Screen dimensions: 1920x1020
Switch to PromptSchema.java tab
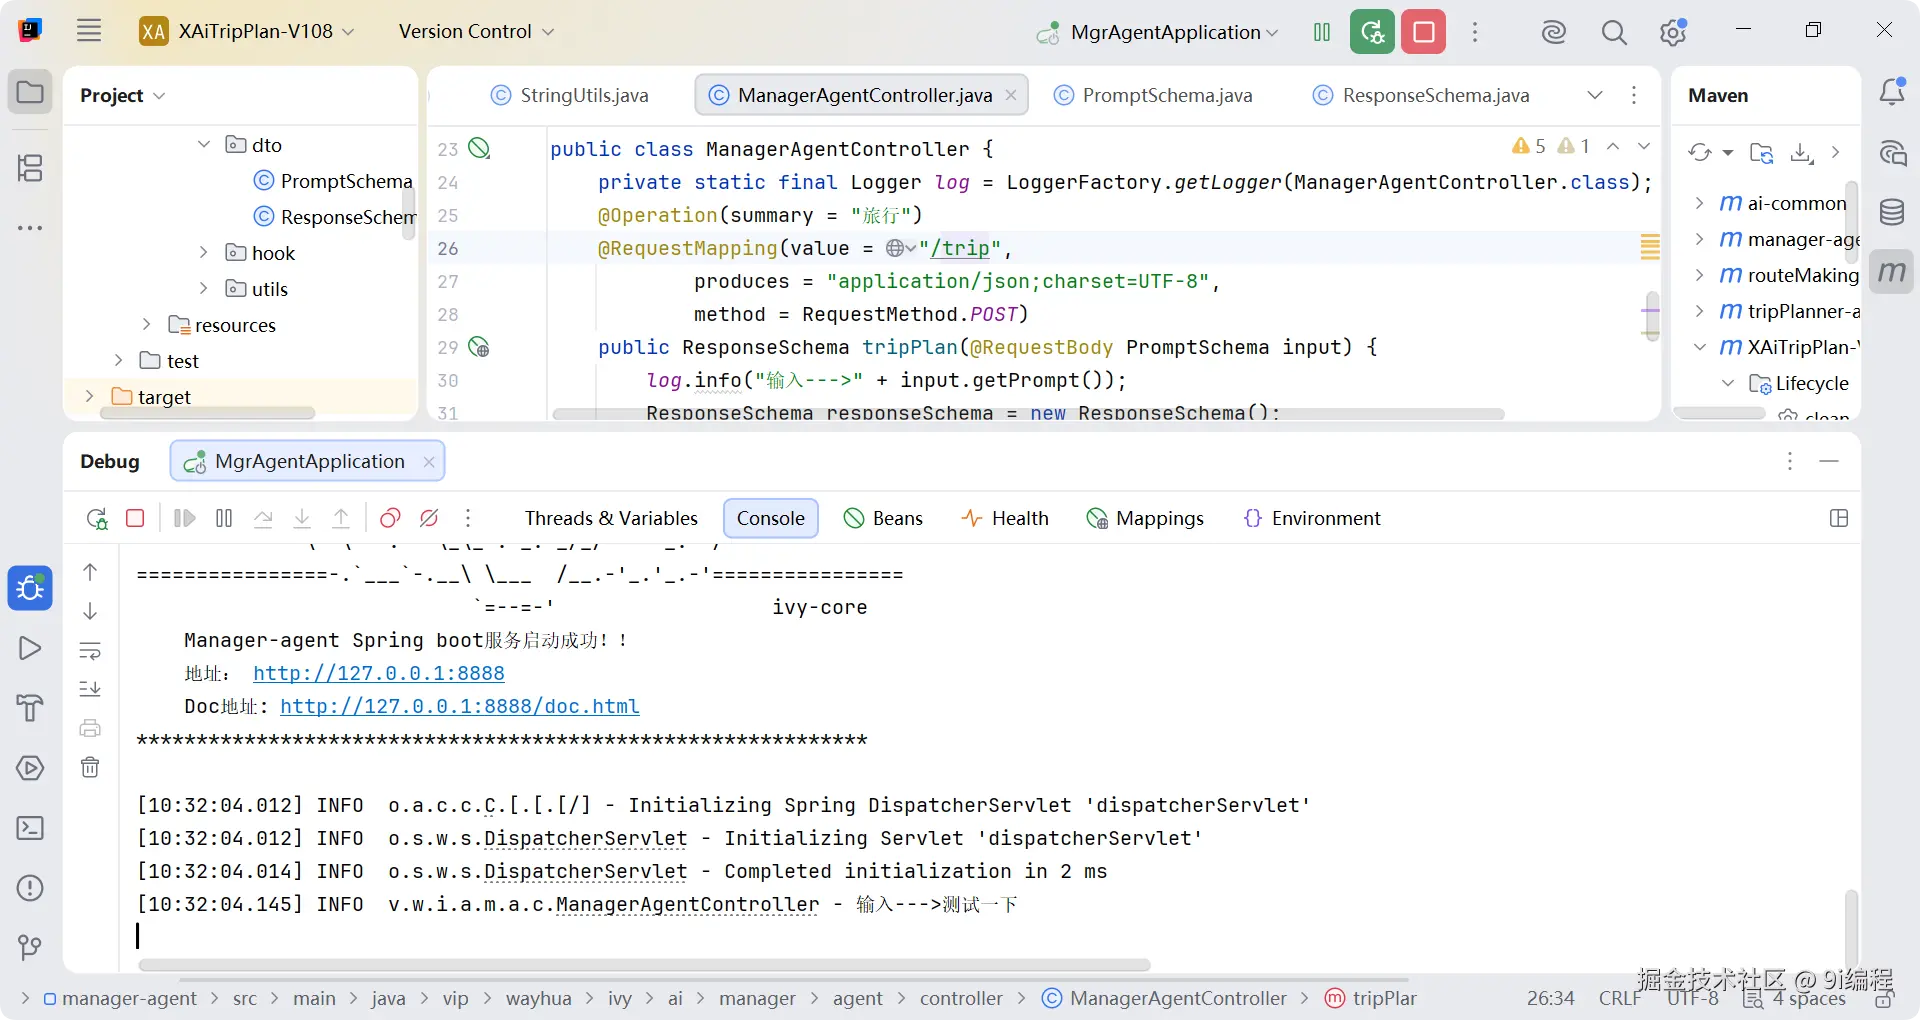[1153, 95]
